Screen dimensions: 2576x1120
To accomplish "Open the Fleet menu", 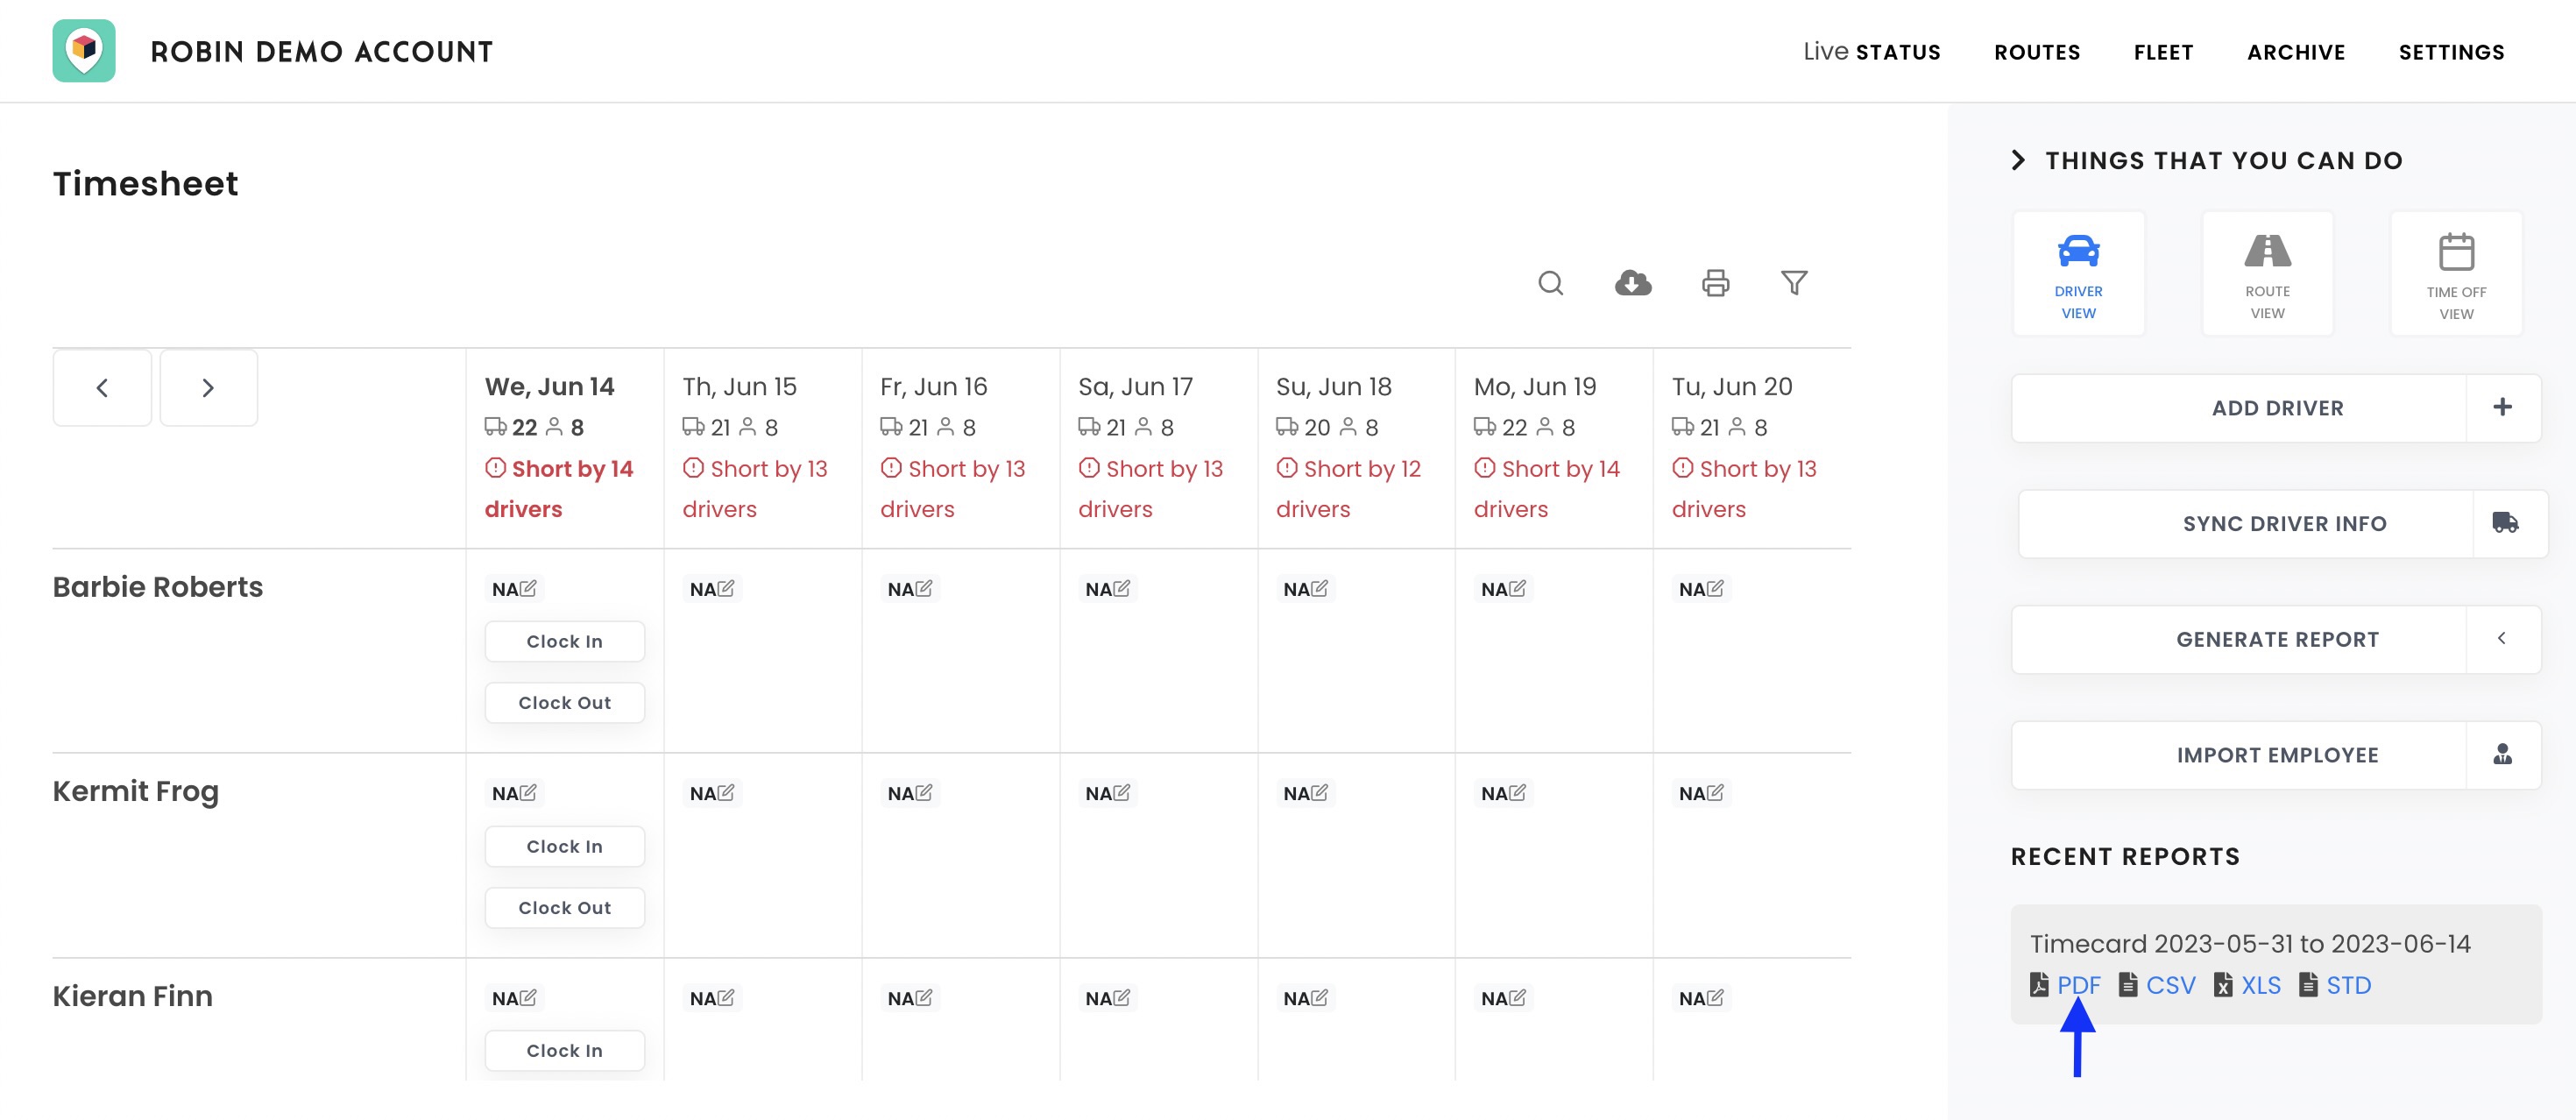I will pyautogui.click(x=2164, y=52).
